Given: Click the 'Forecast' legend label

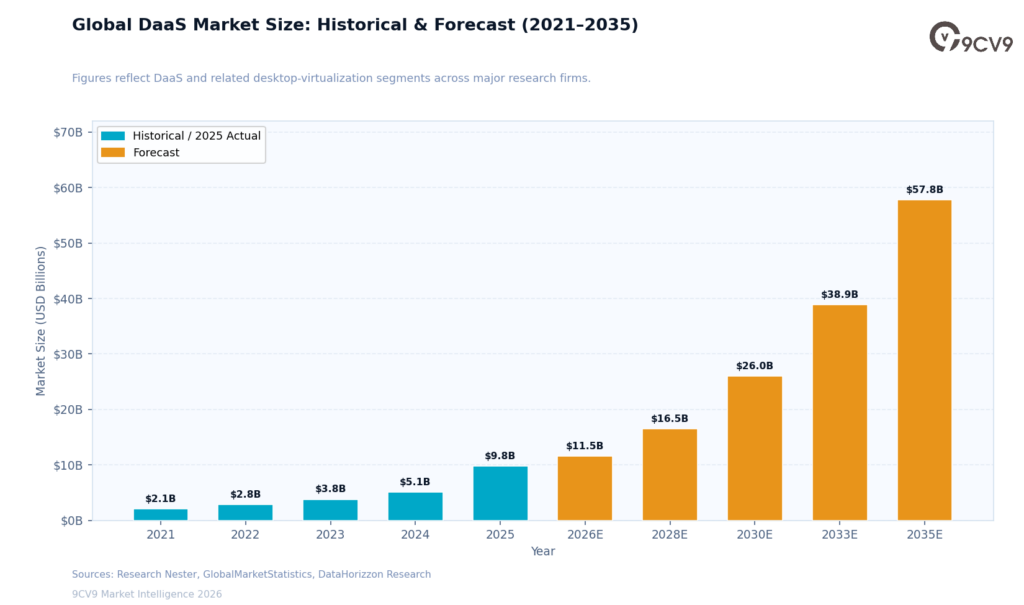Looking at the screenshot, I should (156, 152).
